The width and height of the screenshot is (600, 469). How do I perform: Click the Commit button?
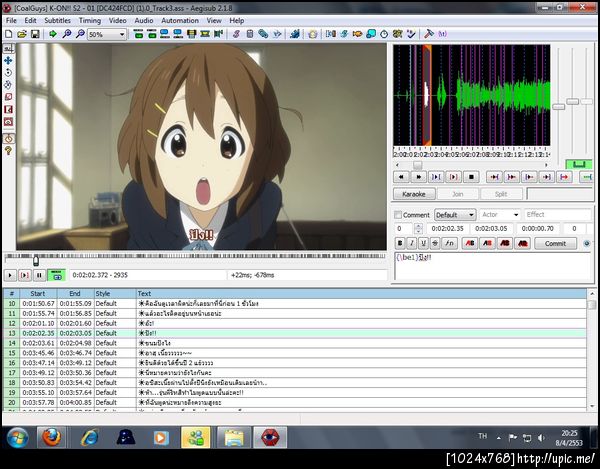pos(555,243)
